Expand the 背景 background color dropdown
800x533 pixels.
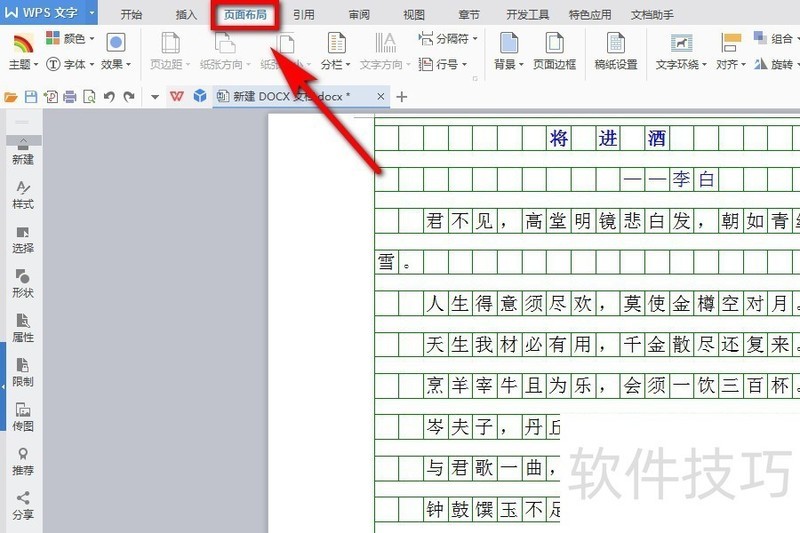(509, 51)
